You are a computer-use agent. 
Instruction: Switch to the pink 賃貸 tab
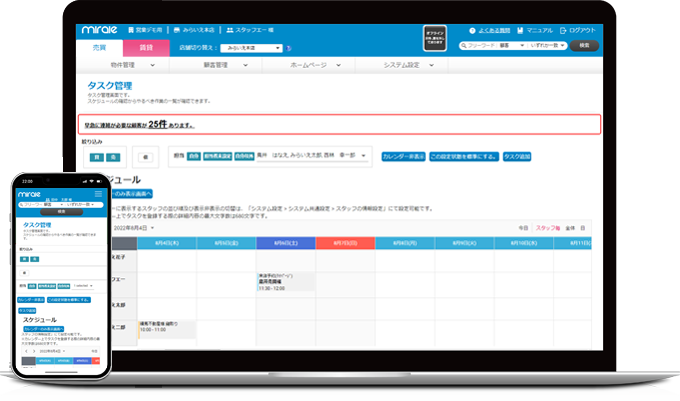(x=145, y=47)
